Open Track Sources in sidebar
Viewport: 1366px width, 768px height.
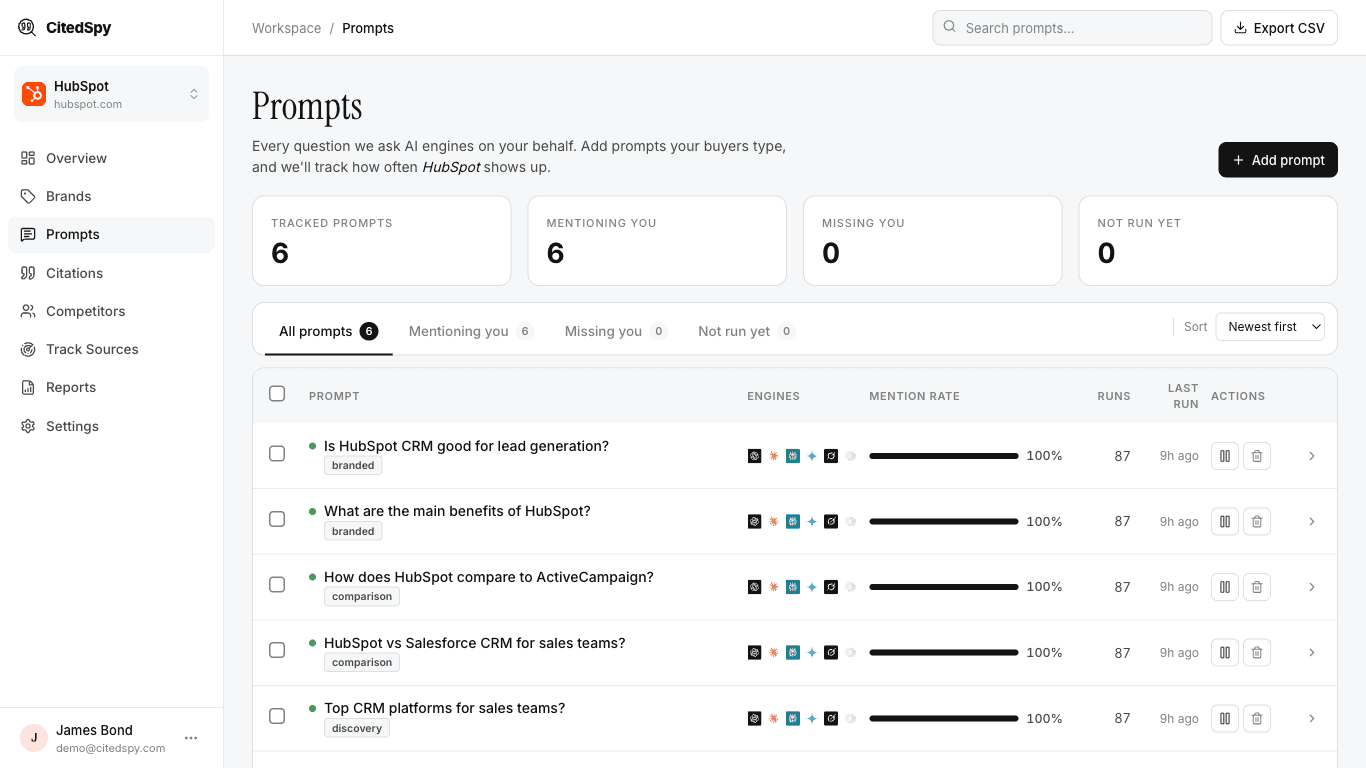(x=111, y=349)
